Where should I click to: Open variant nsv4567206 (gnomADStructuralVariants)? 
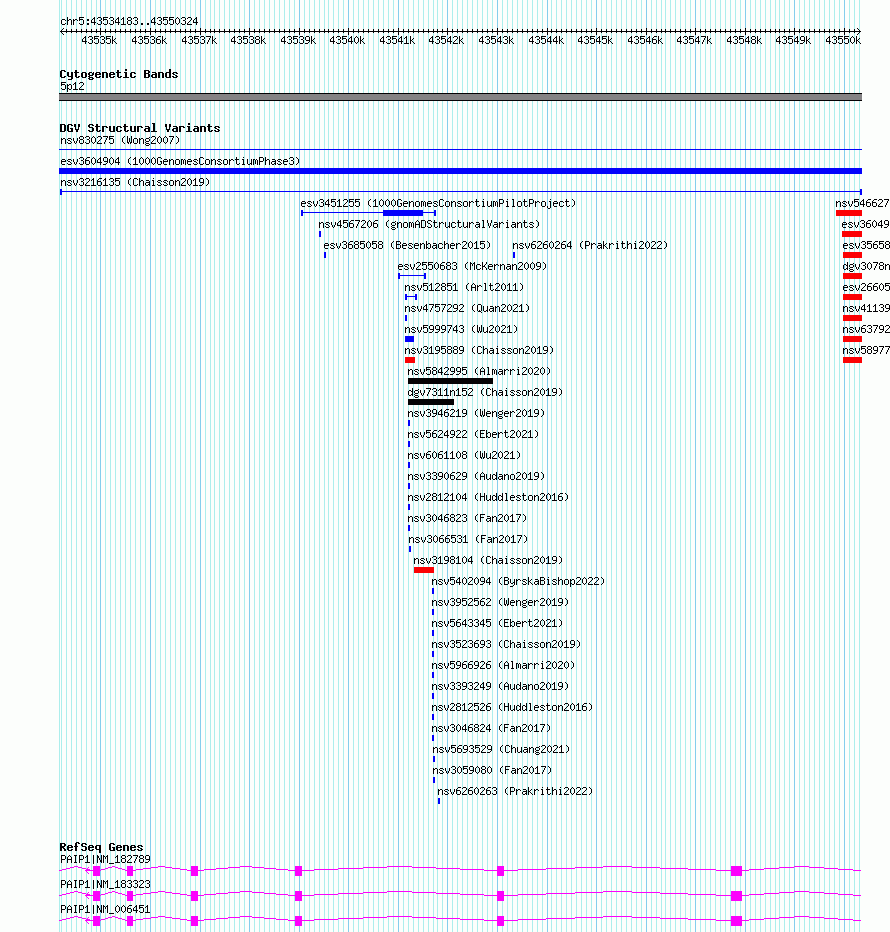coord(429,225)
